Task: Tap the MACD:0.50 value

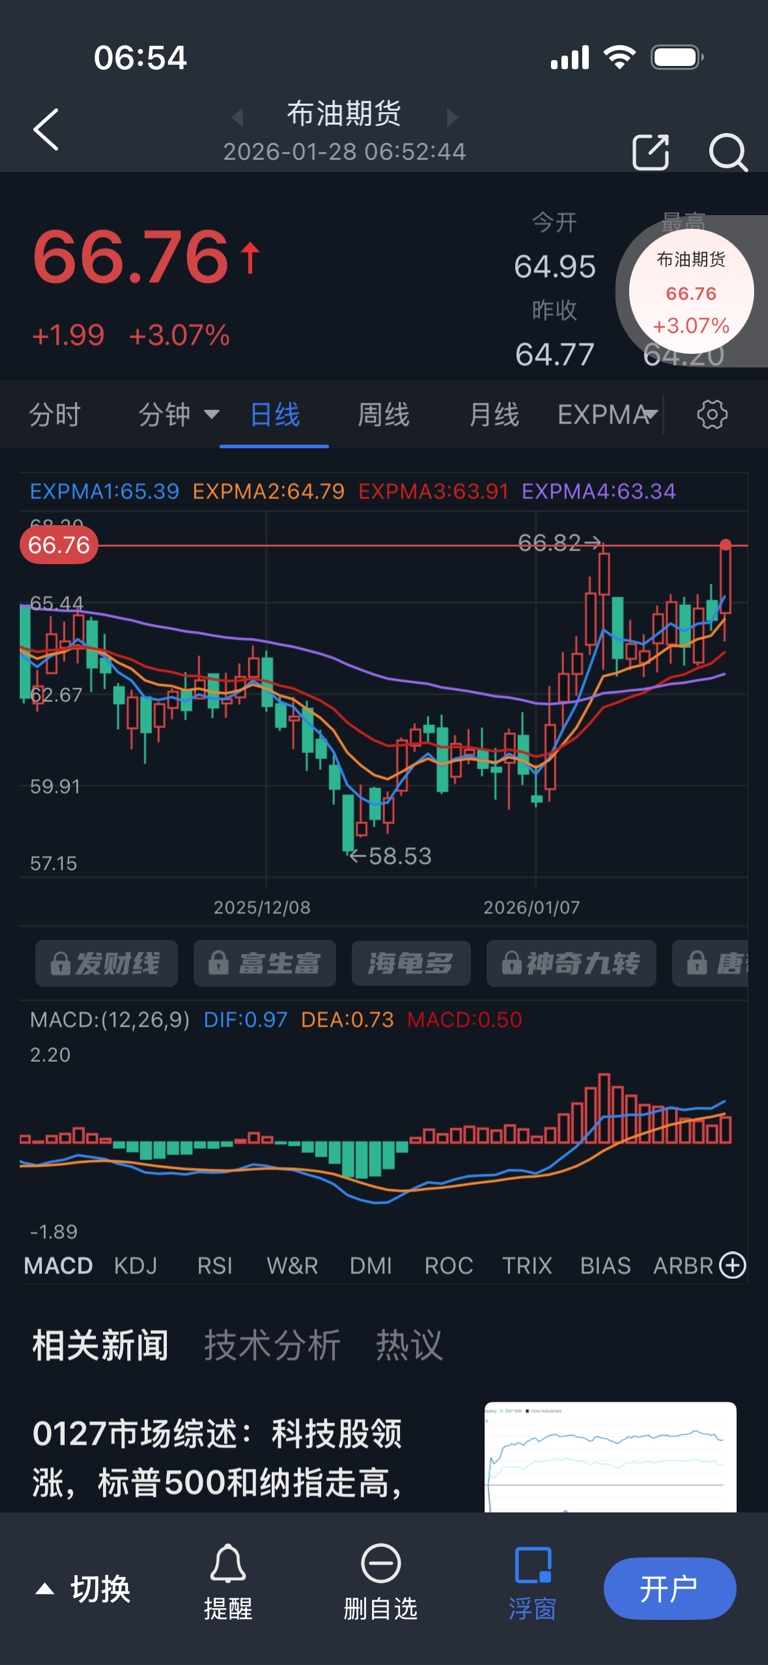Action: (x=465, y=1020)
